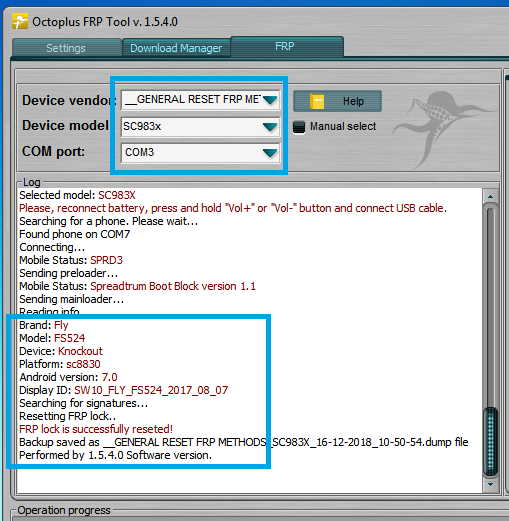
Task: Click the 'Android version: 7.0' log line
Action: (x=68, y=377)
